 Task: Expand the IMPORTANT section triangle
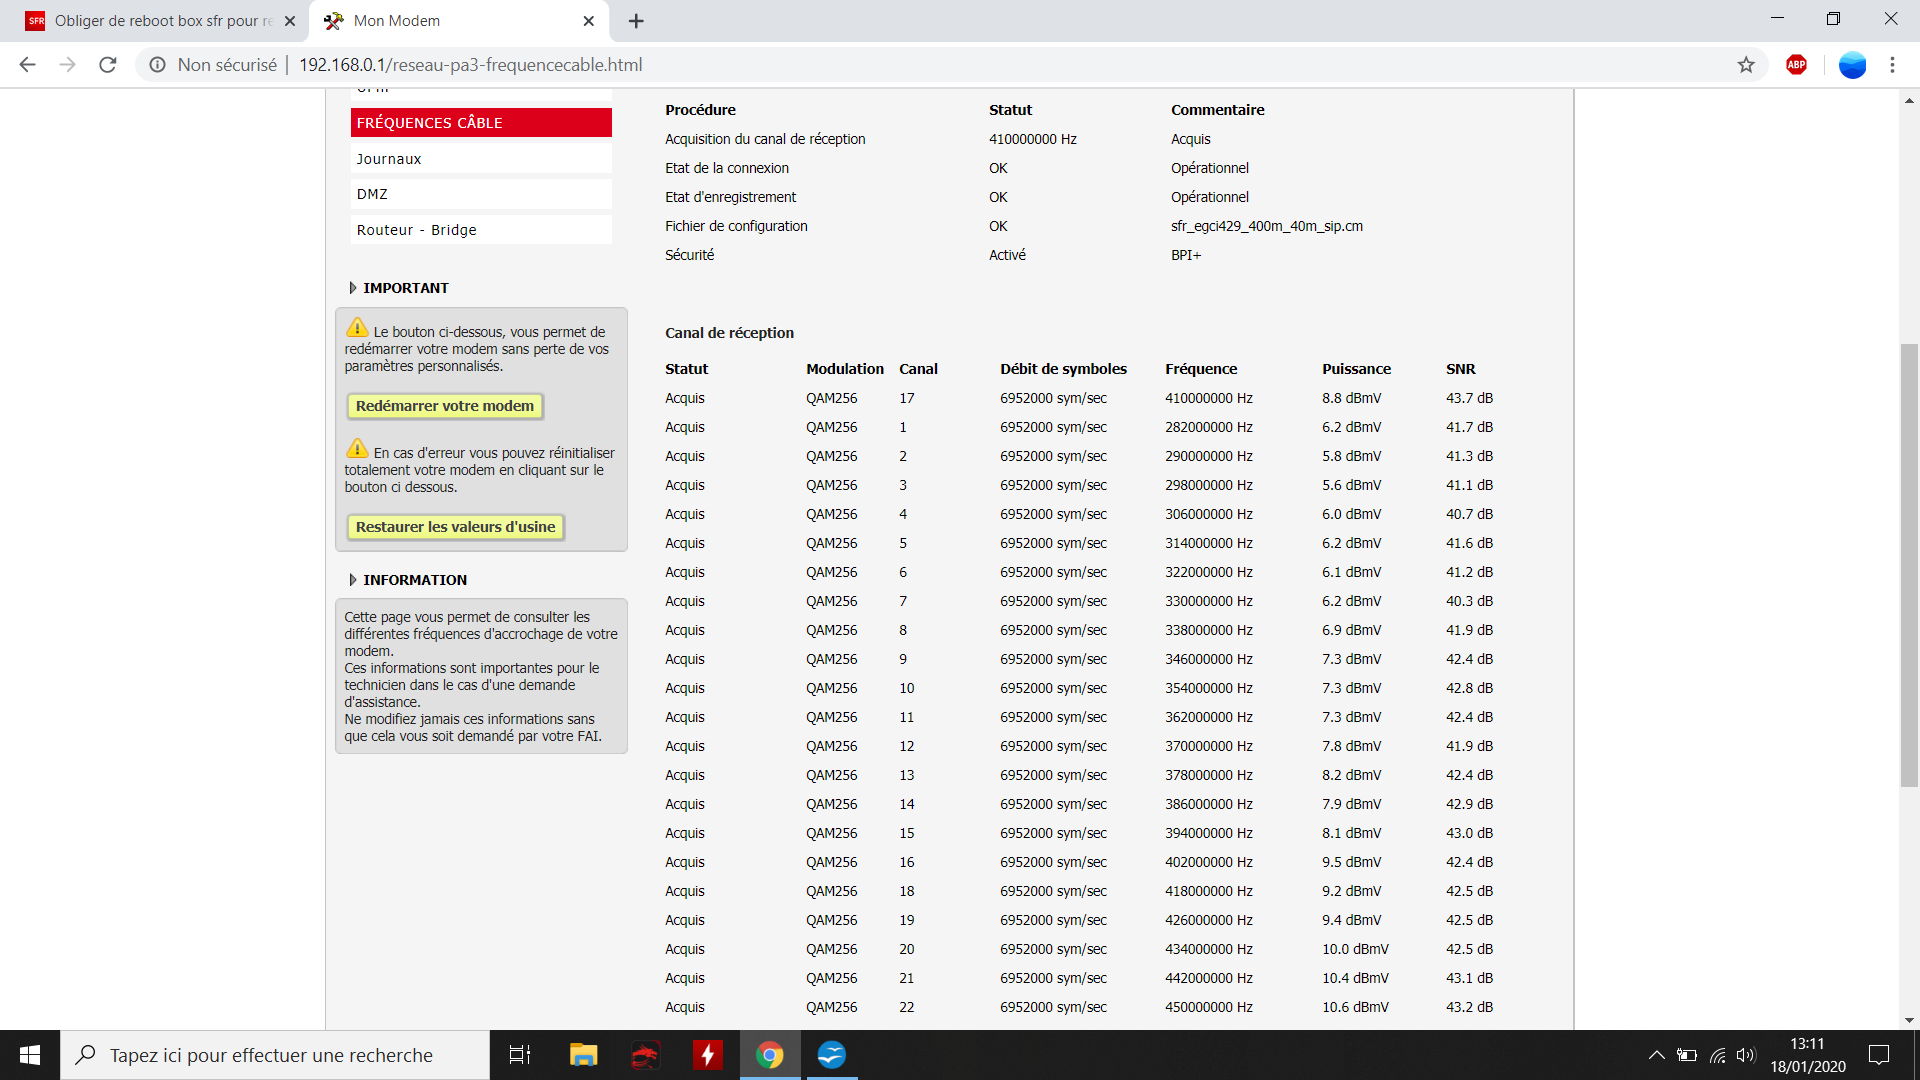[353, 288]
